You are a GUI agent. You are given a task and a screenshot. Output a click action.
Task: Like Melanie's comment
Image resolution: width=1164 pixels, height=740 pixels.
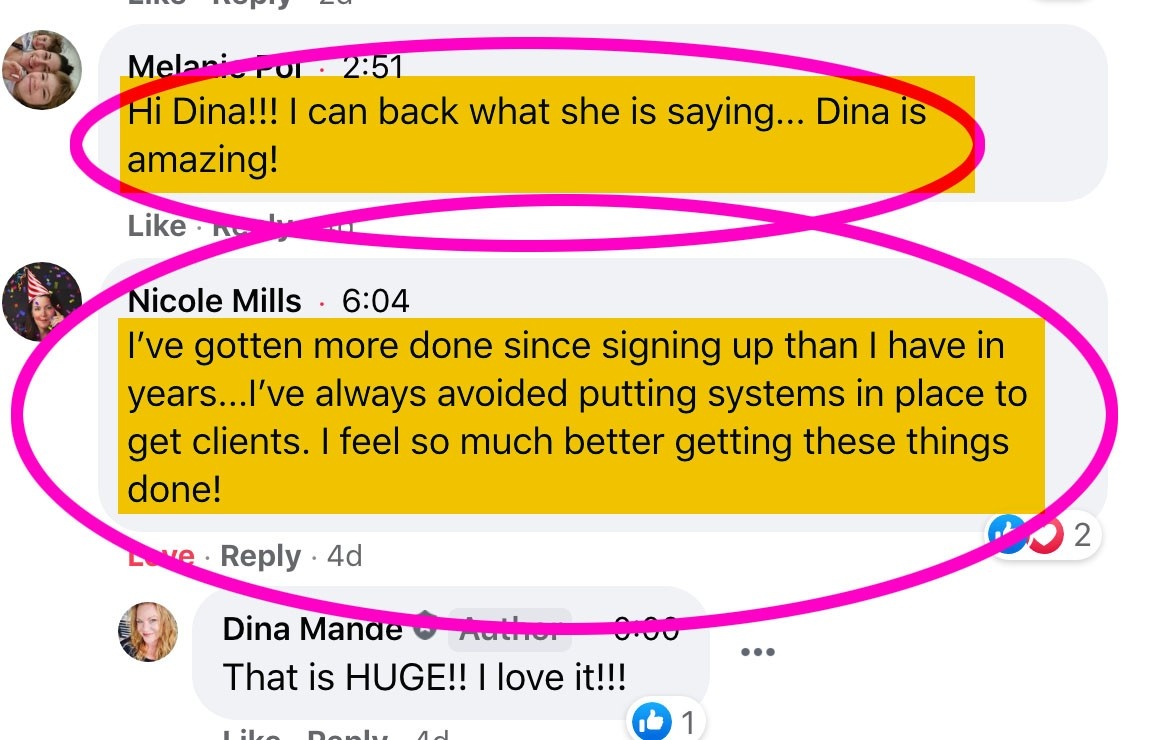(x=157, y=226)
